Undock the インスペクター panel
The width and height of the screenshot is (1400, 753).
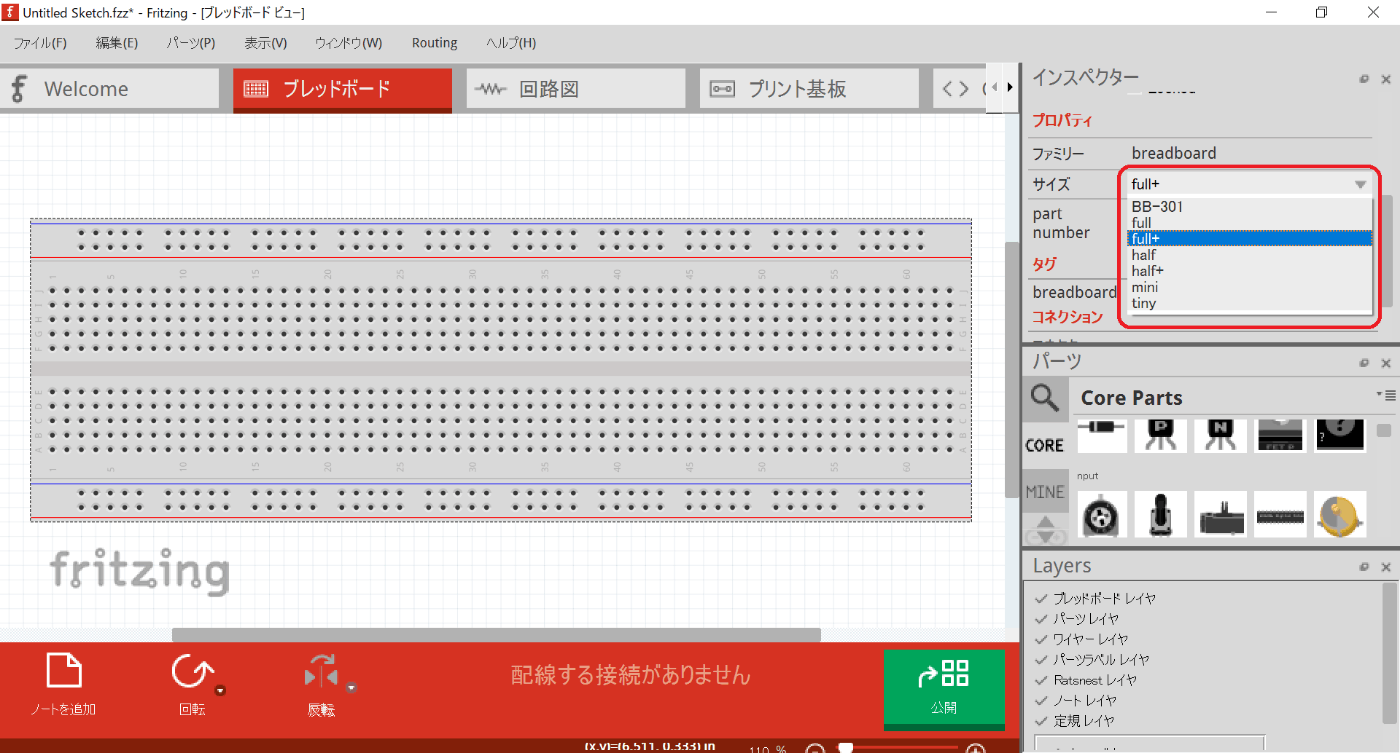click(x=1364, y=79)
